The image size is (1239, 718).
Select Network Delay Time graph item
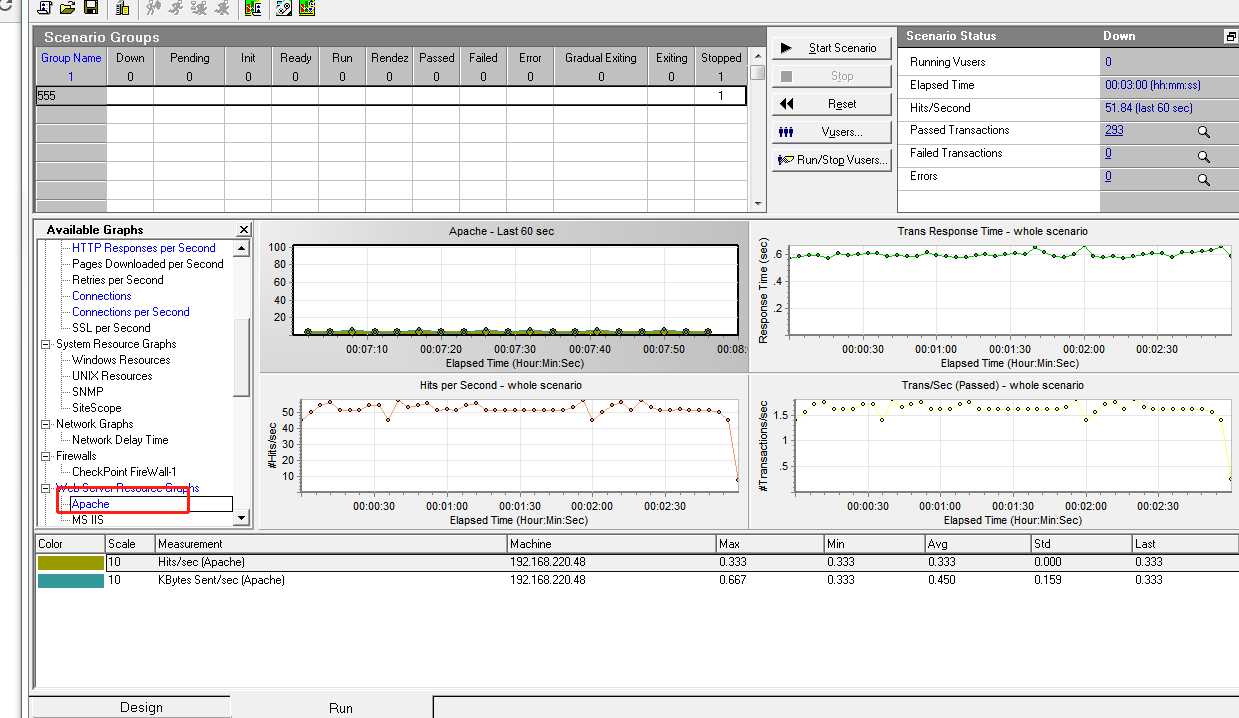coord(120,440)
